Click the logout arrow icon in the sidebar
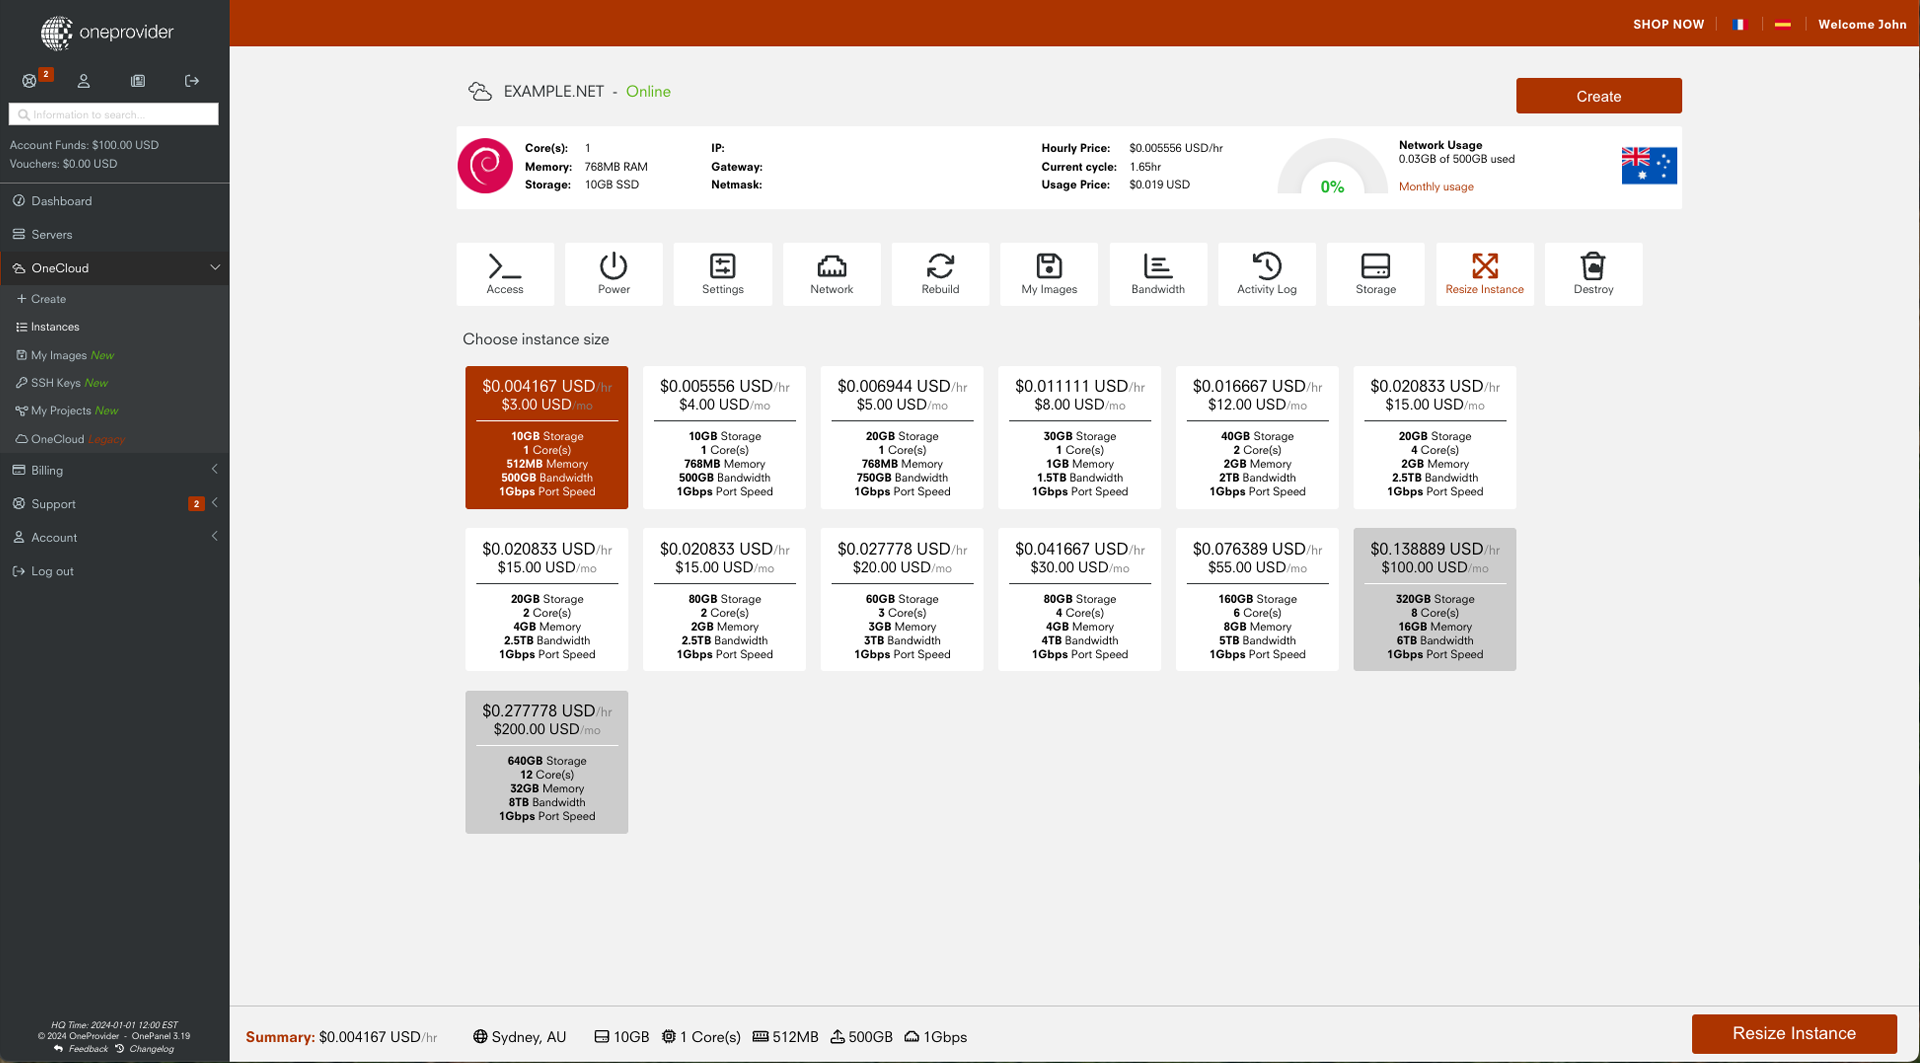 192,81
